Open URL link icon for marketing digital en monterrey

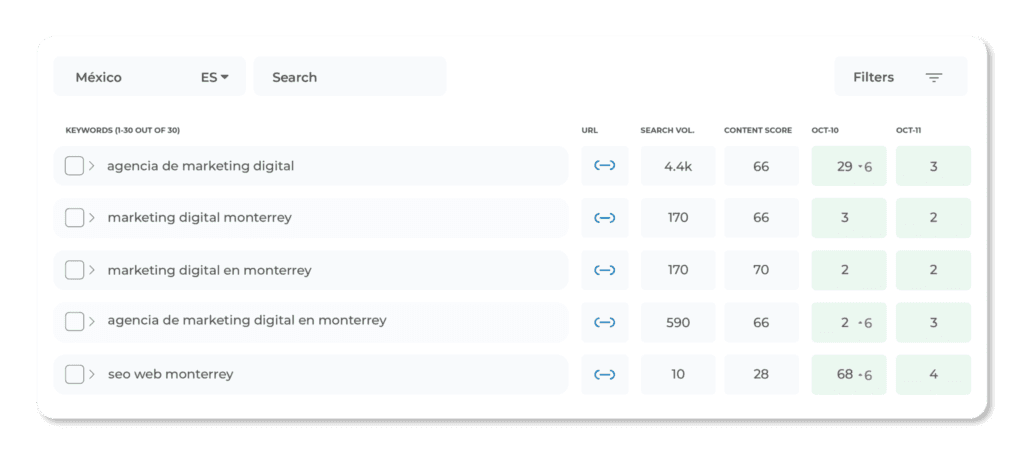point(604,270)
